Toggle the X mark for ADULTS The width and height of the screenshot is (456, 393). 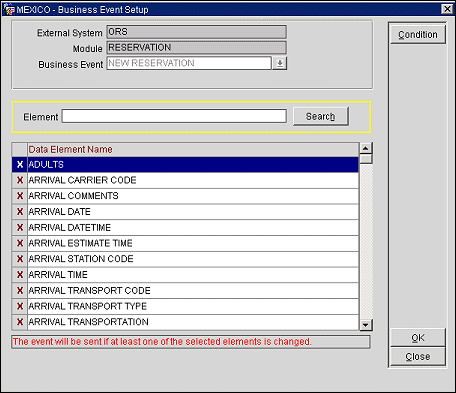coord(20,164)
